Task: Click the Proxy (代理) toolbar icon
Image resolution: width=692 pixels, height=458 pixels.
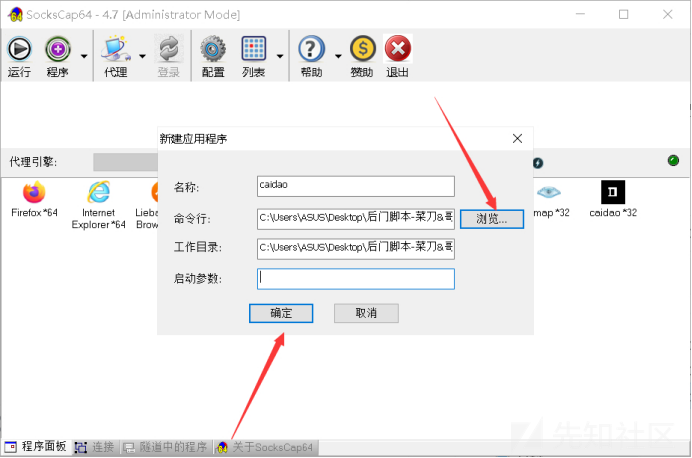Action: coord(116,49)
